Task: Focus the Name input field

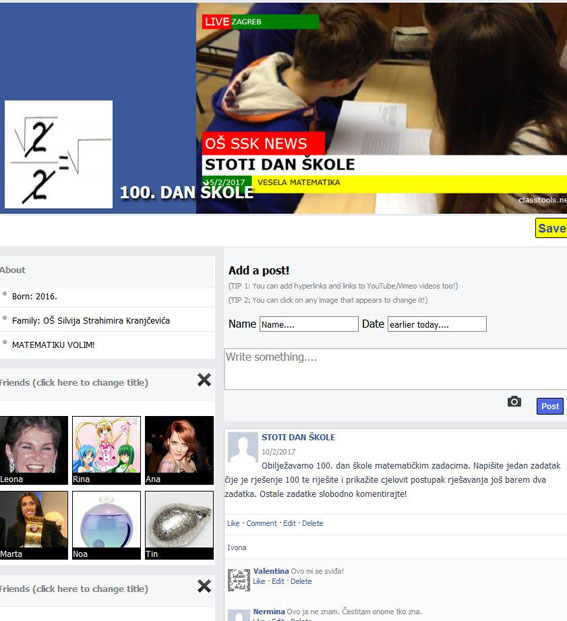Action: point(309,324)
